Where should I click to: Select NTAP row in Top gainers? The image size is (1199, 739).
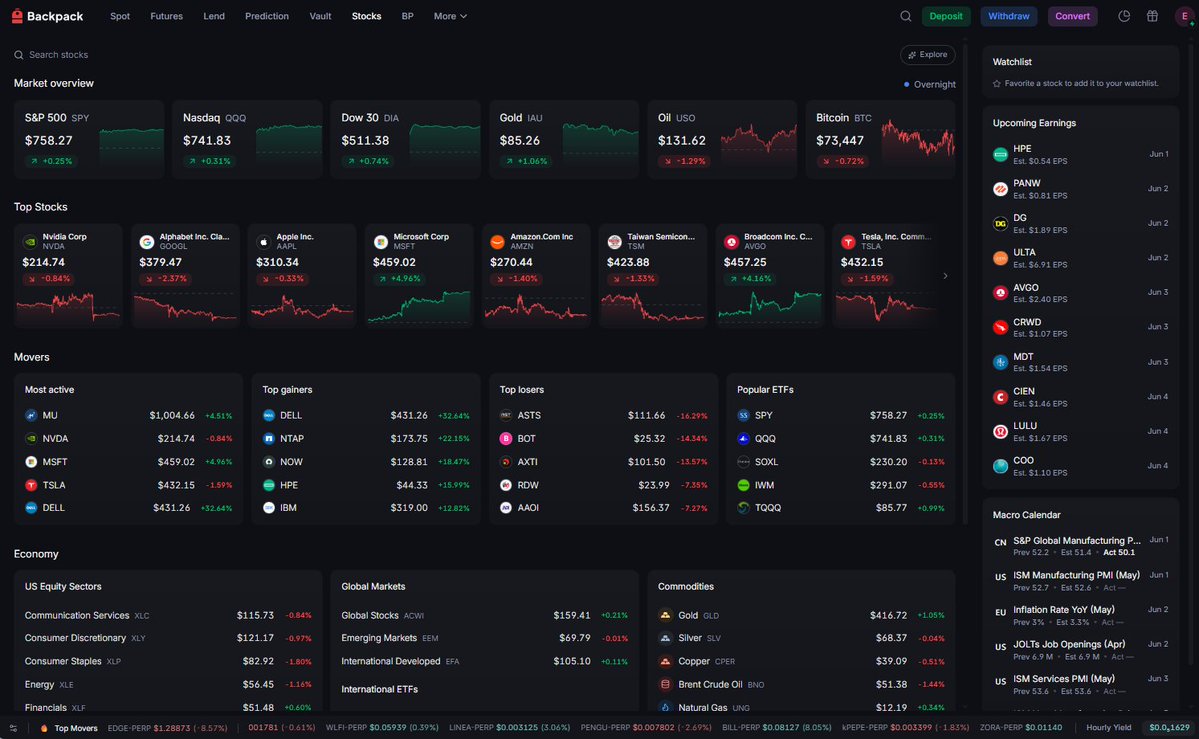(x=366, y=438)
